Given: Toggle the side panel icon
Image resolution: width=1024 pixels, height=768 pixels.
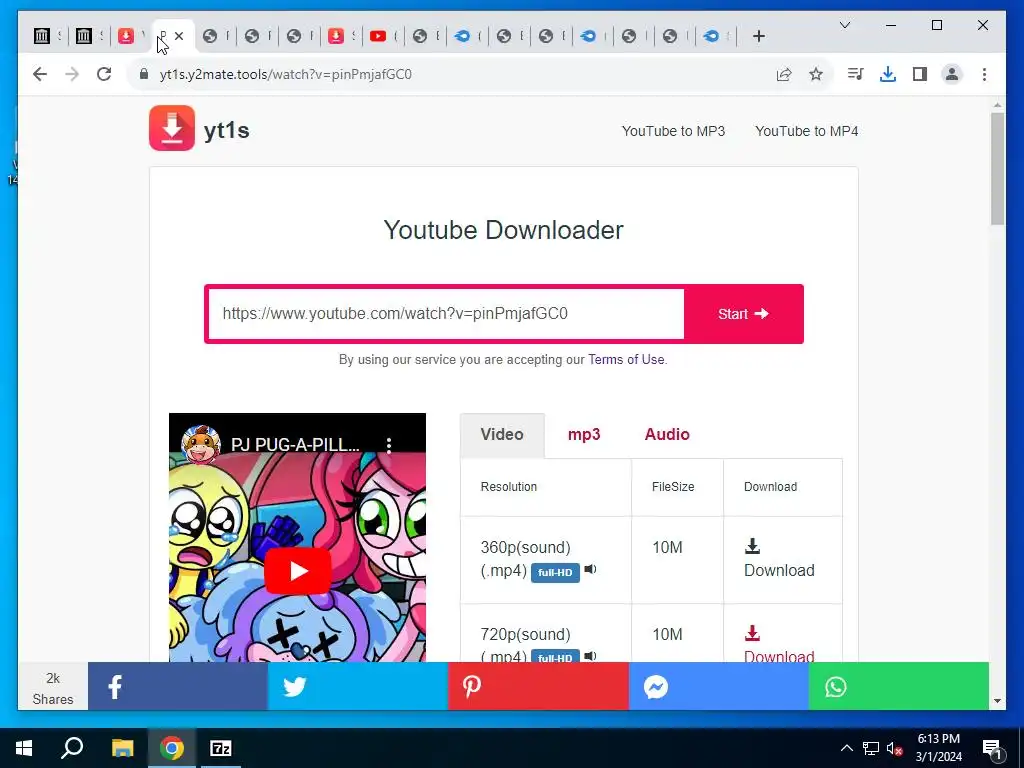Looking at the screenshot, I should tap(920, 74).
